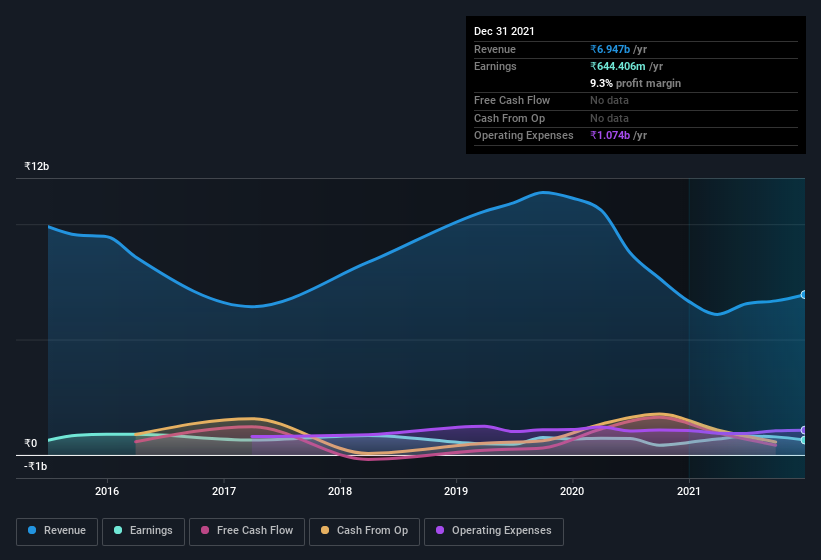Click the Free Cash Flow row label in tooltip
821x560 pixels.
[512, 100]
